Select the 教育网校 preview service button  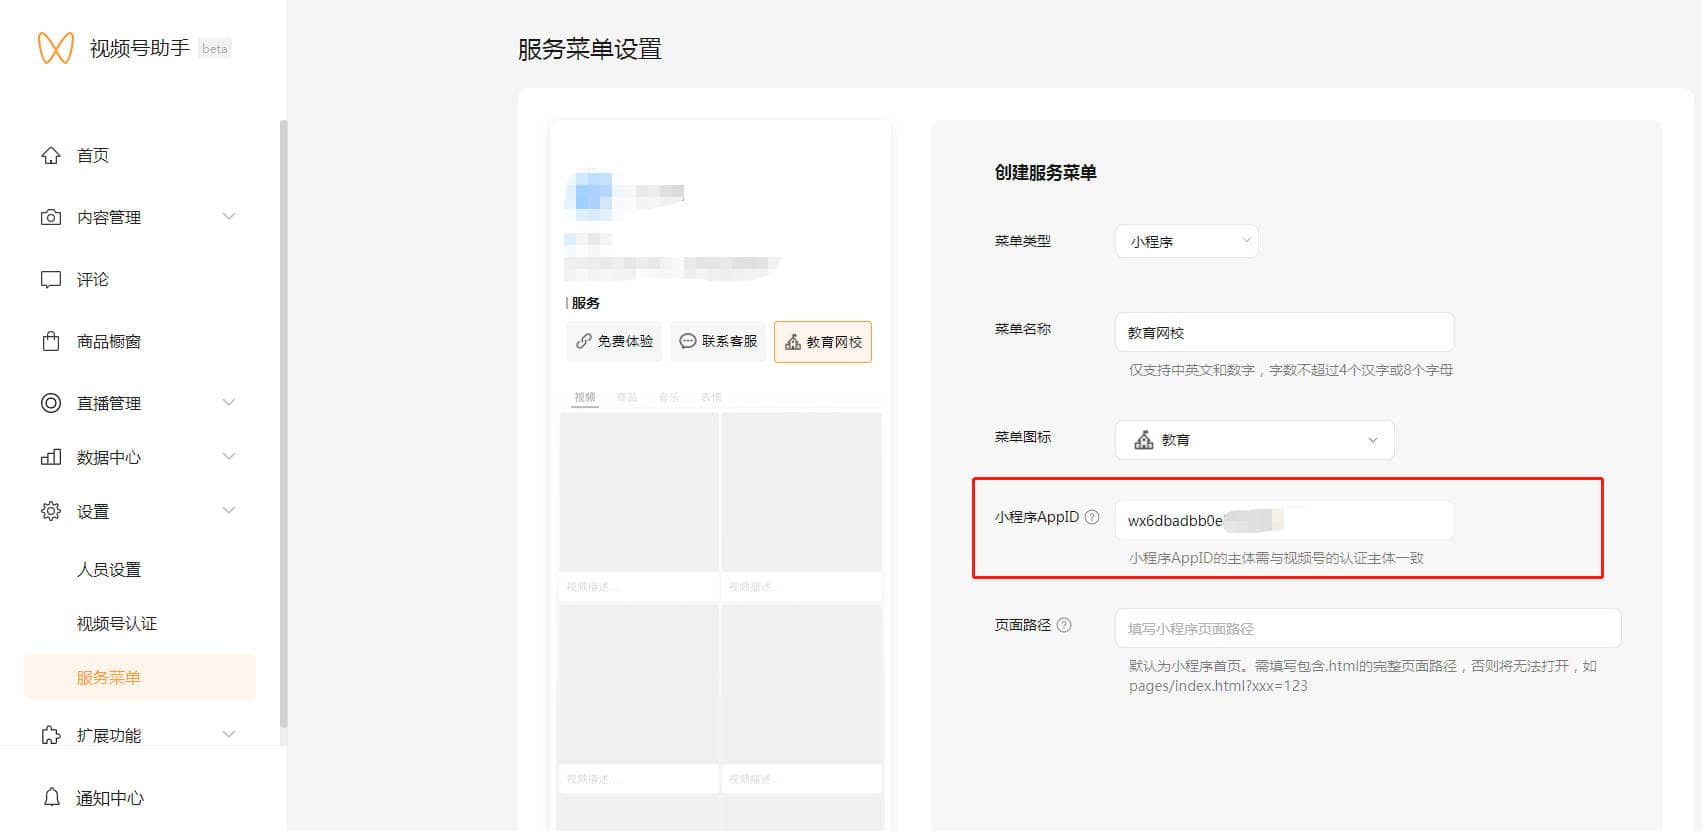tap(823, 342)
